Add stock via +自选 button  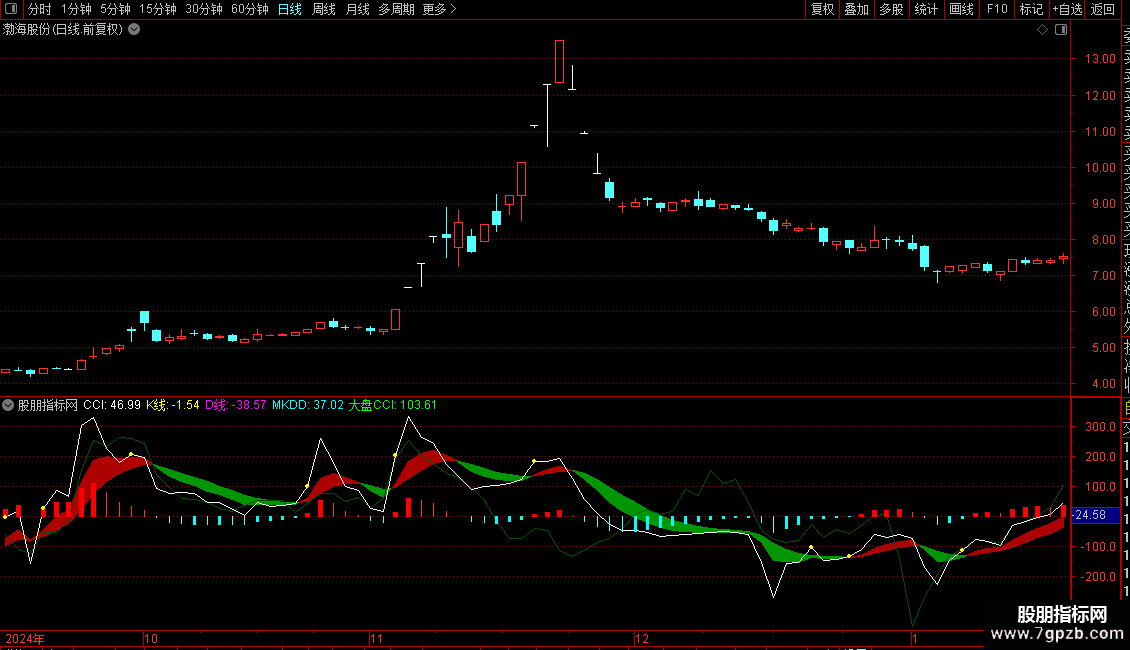pos(1067,9)
